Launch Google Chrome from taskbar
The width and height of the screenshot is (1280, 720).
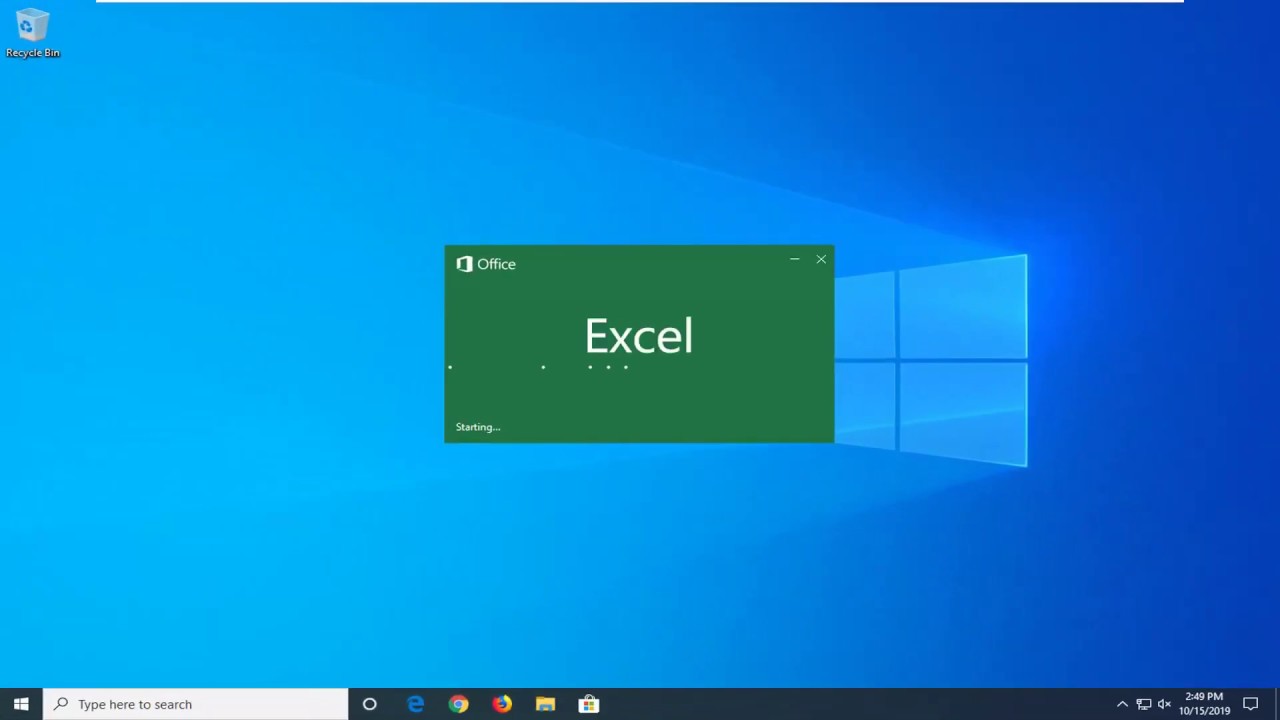458,704
